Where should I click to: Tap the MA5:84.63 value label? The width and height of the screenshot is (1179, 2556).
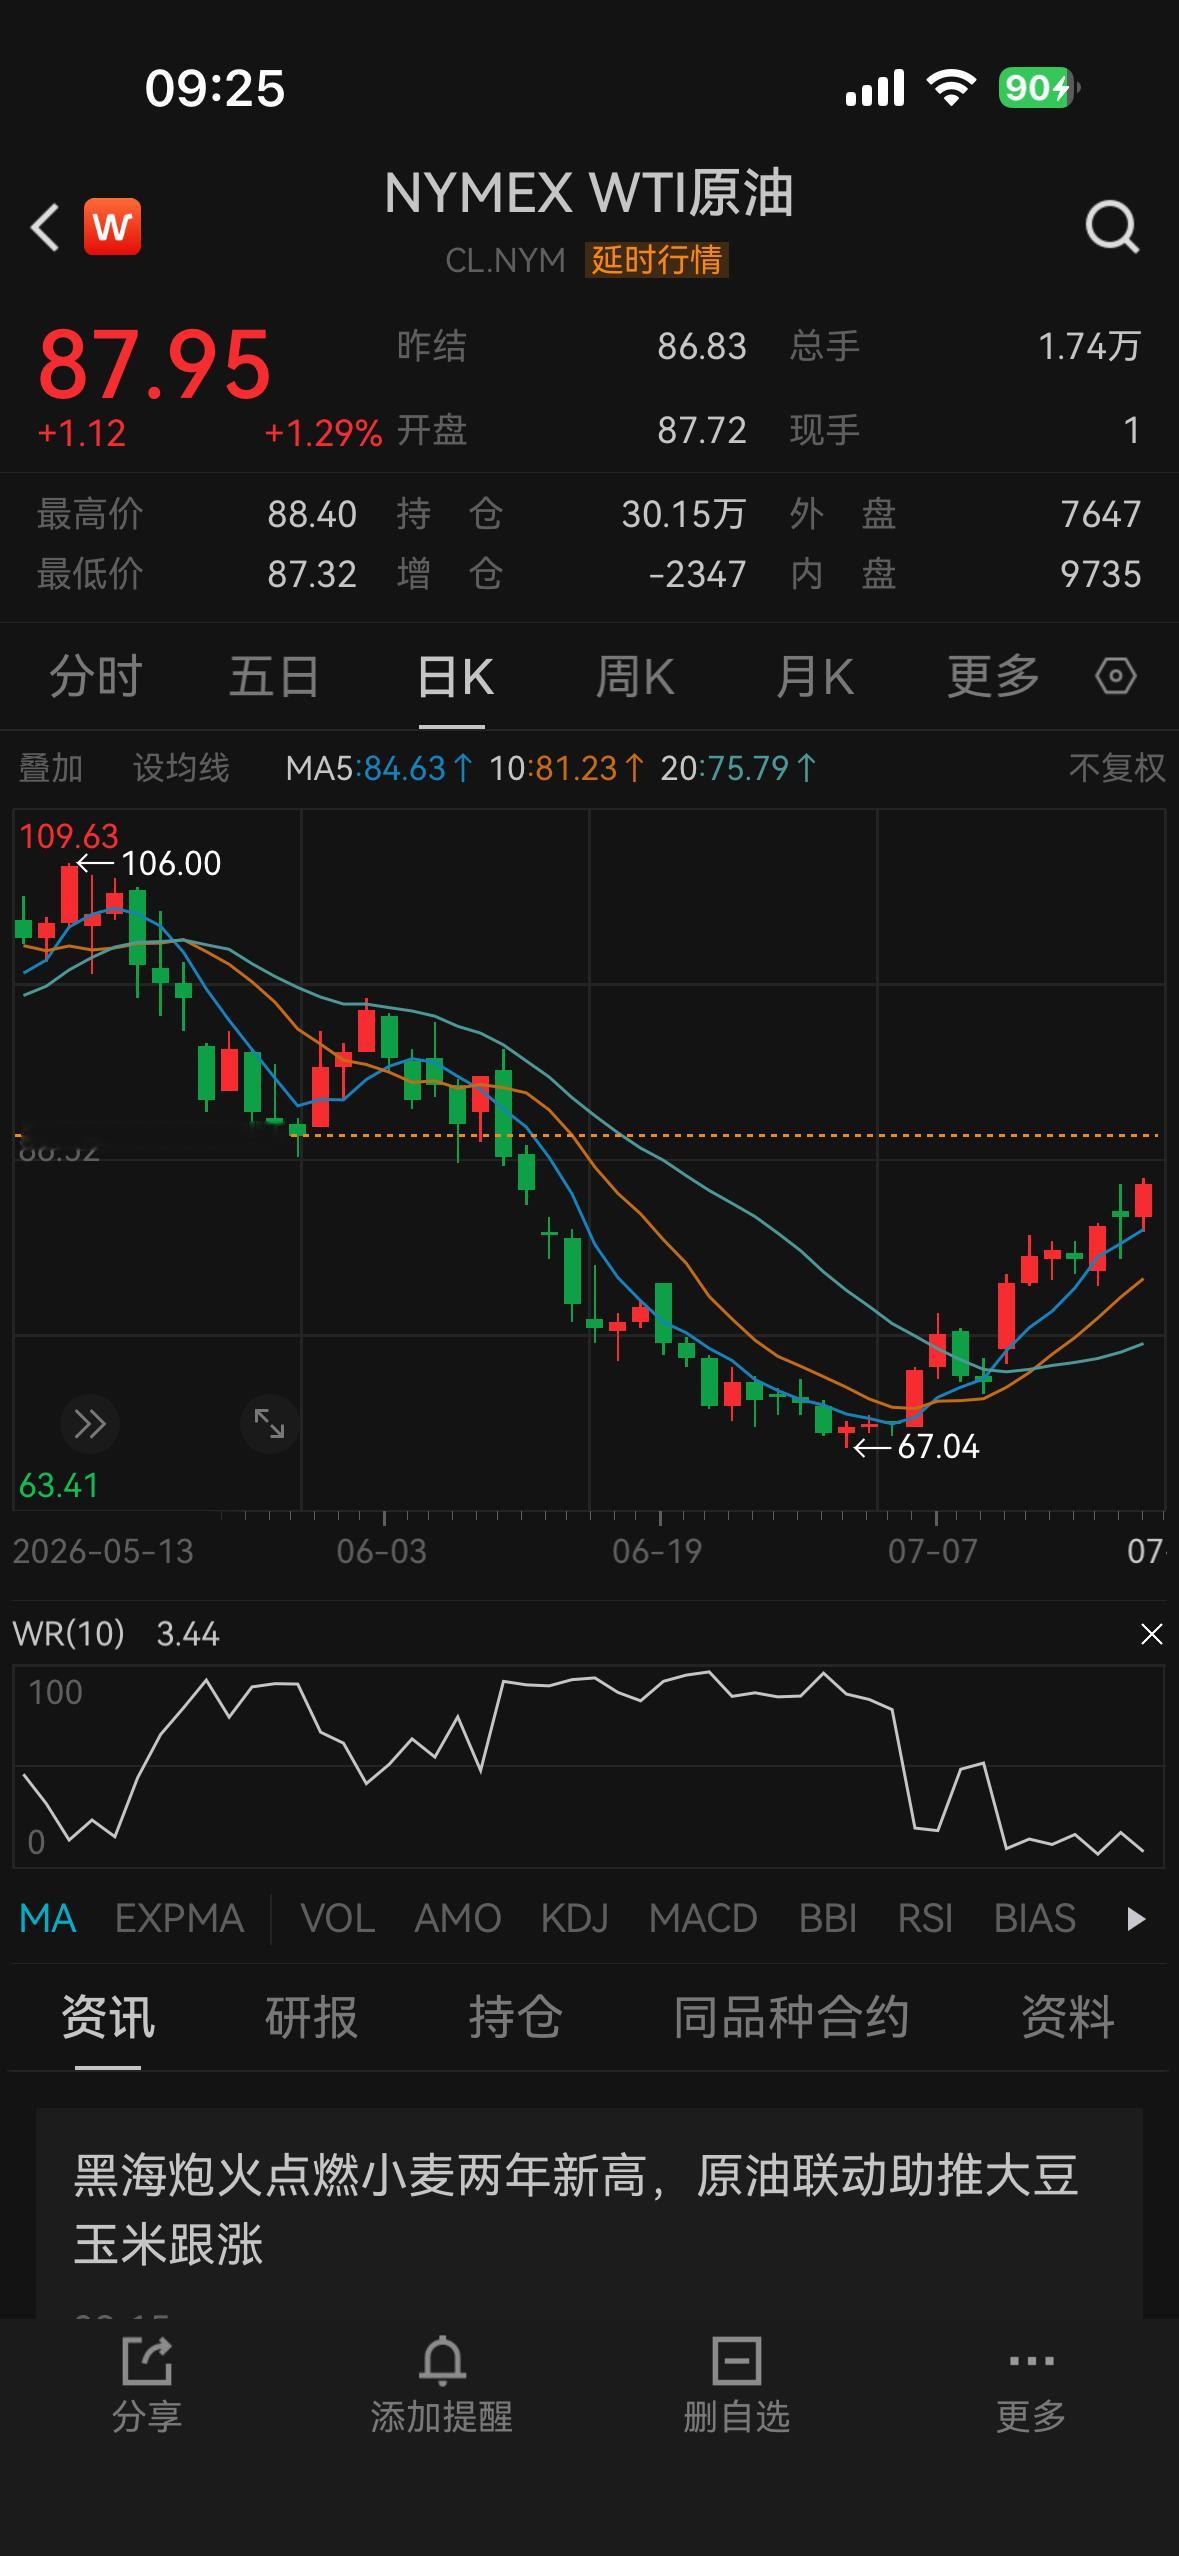point(379,768)
